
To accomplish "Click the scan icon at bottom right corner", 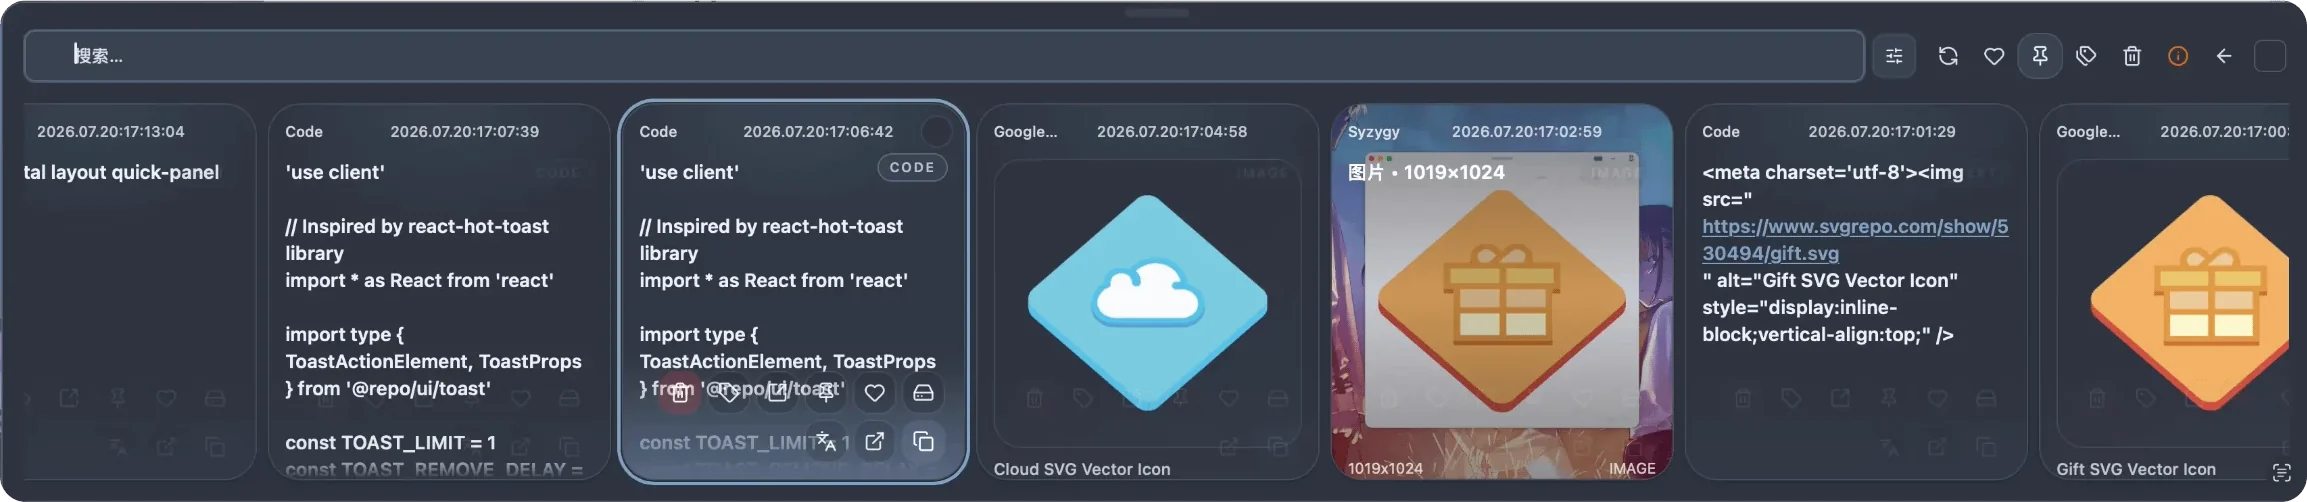I will 2282,472.
